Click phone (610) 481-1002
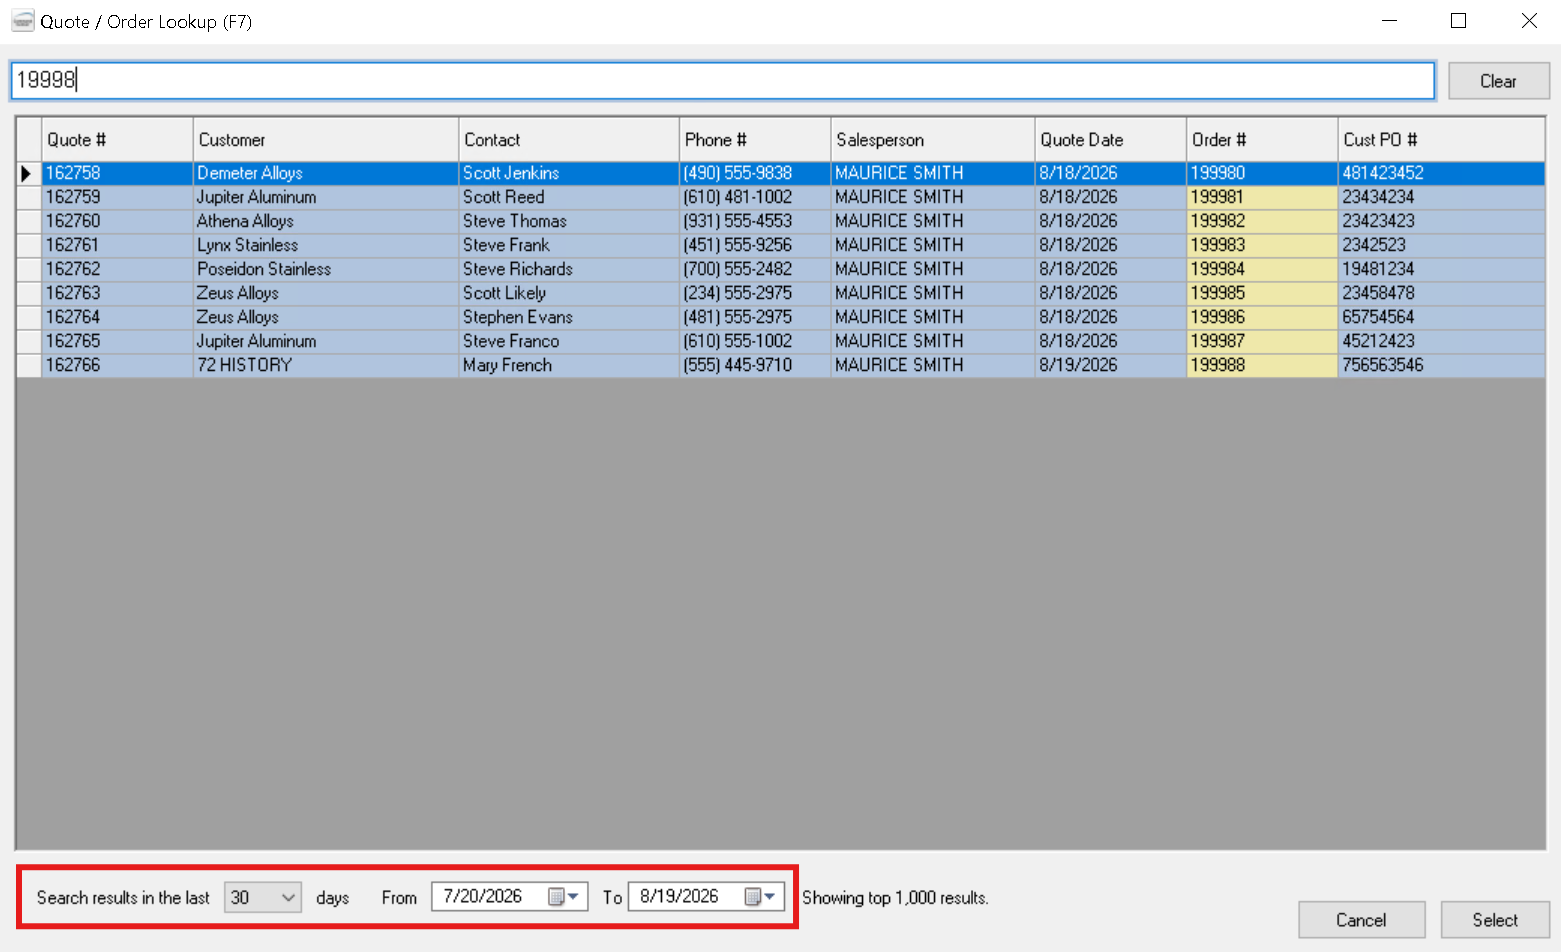The height and width of the screenshot is (952, 1561). tap(755, 197)
